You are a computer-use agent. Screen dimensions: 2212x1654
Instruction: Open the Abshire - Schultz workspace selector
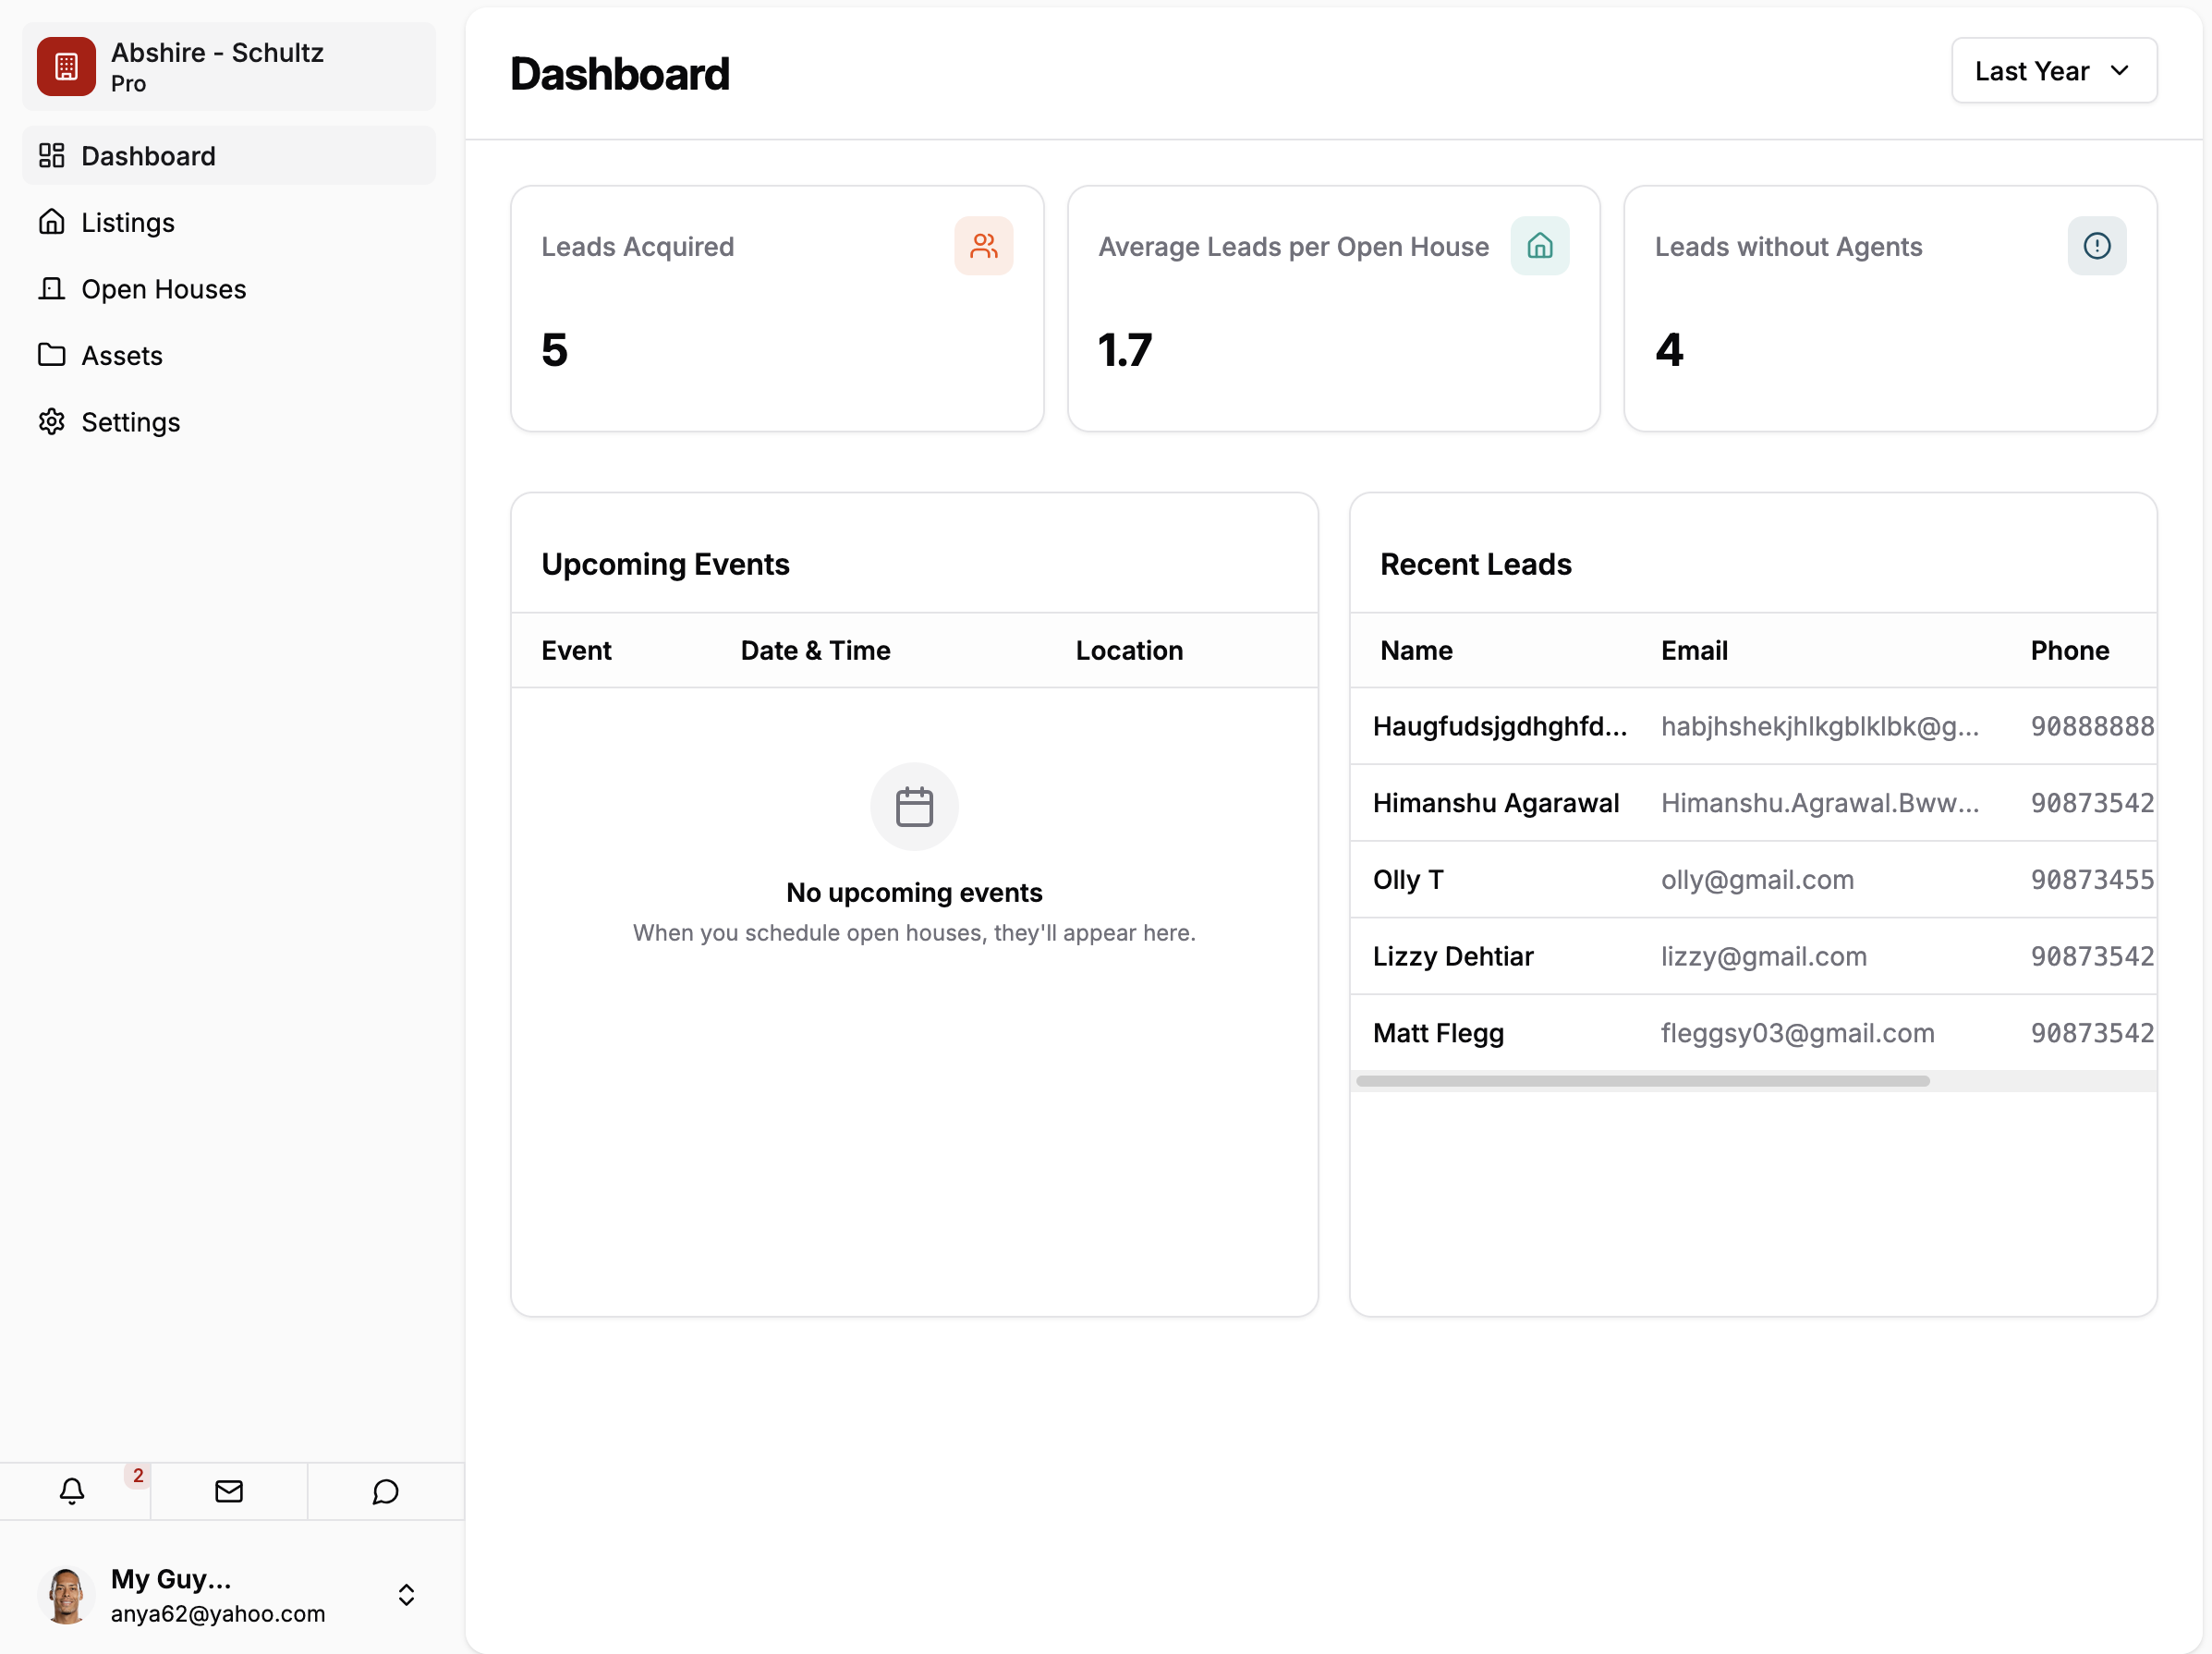229,66
